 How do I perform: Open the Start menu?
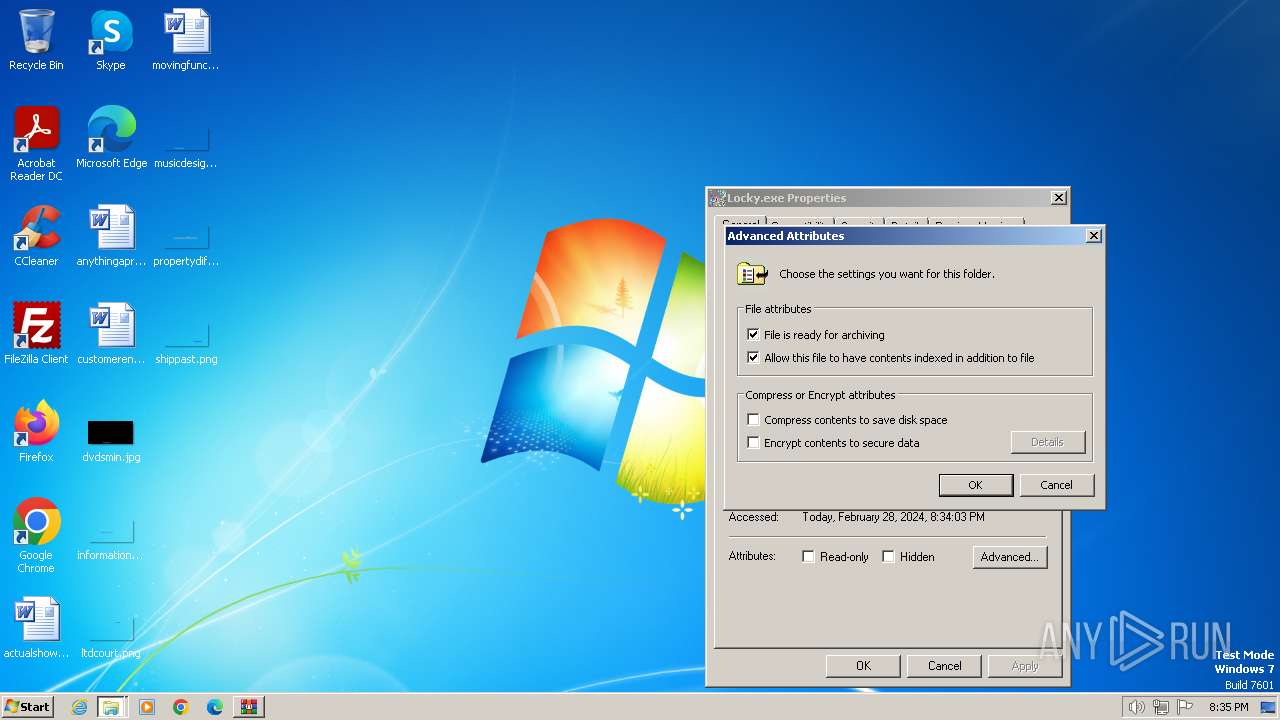(x=28, y=707)
